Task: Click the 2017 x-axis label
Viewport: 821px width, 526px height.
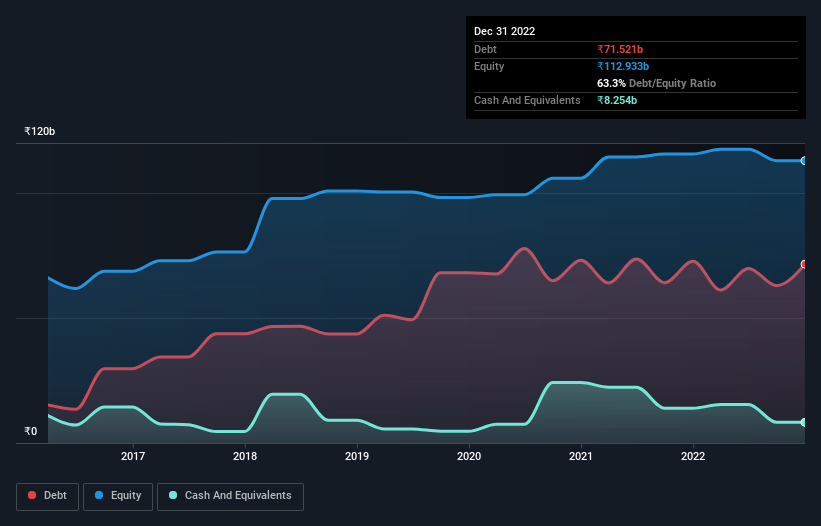Action: point(133,456)
